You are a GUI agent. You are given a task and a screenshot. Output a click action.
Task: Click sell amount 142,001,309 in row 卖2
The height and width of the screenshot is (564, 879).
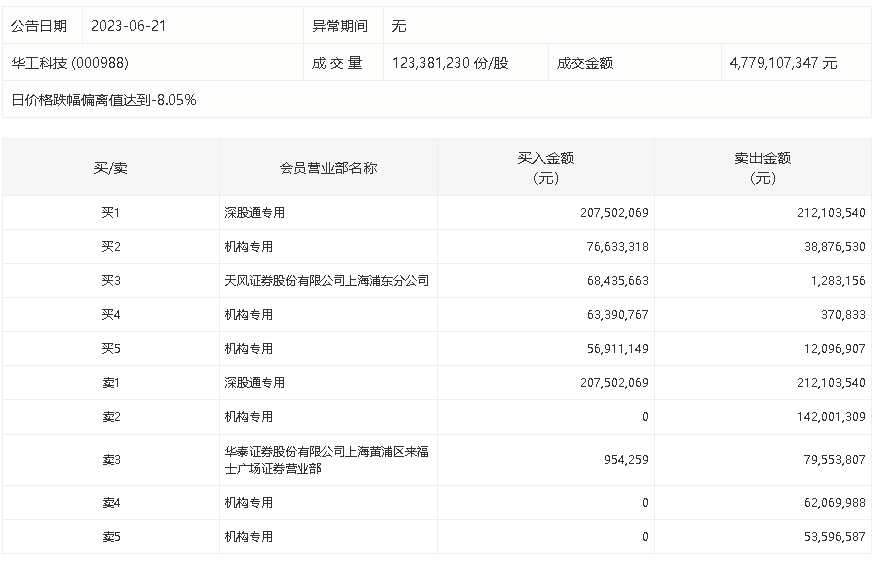[831, 417]
